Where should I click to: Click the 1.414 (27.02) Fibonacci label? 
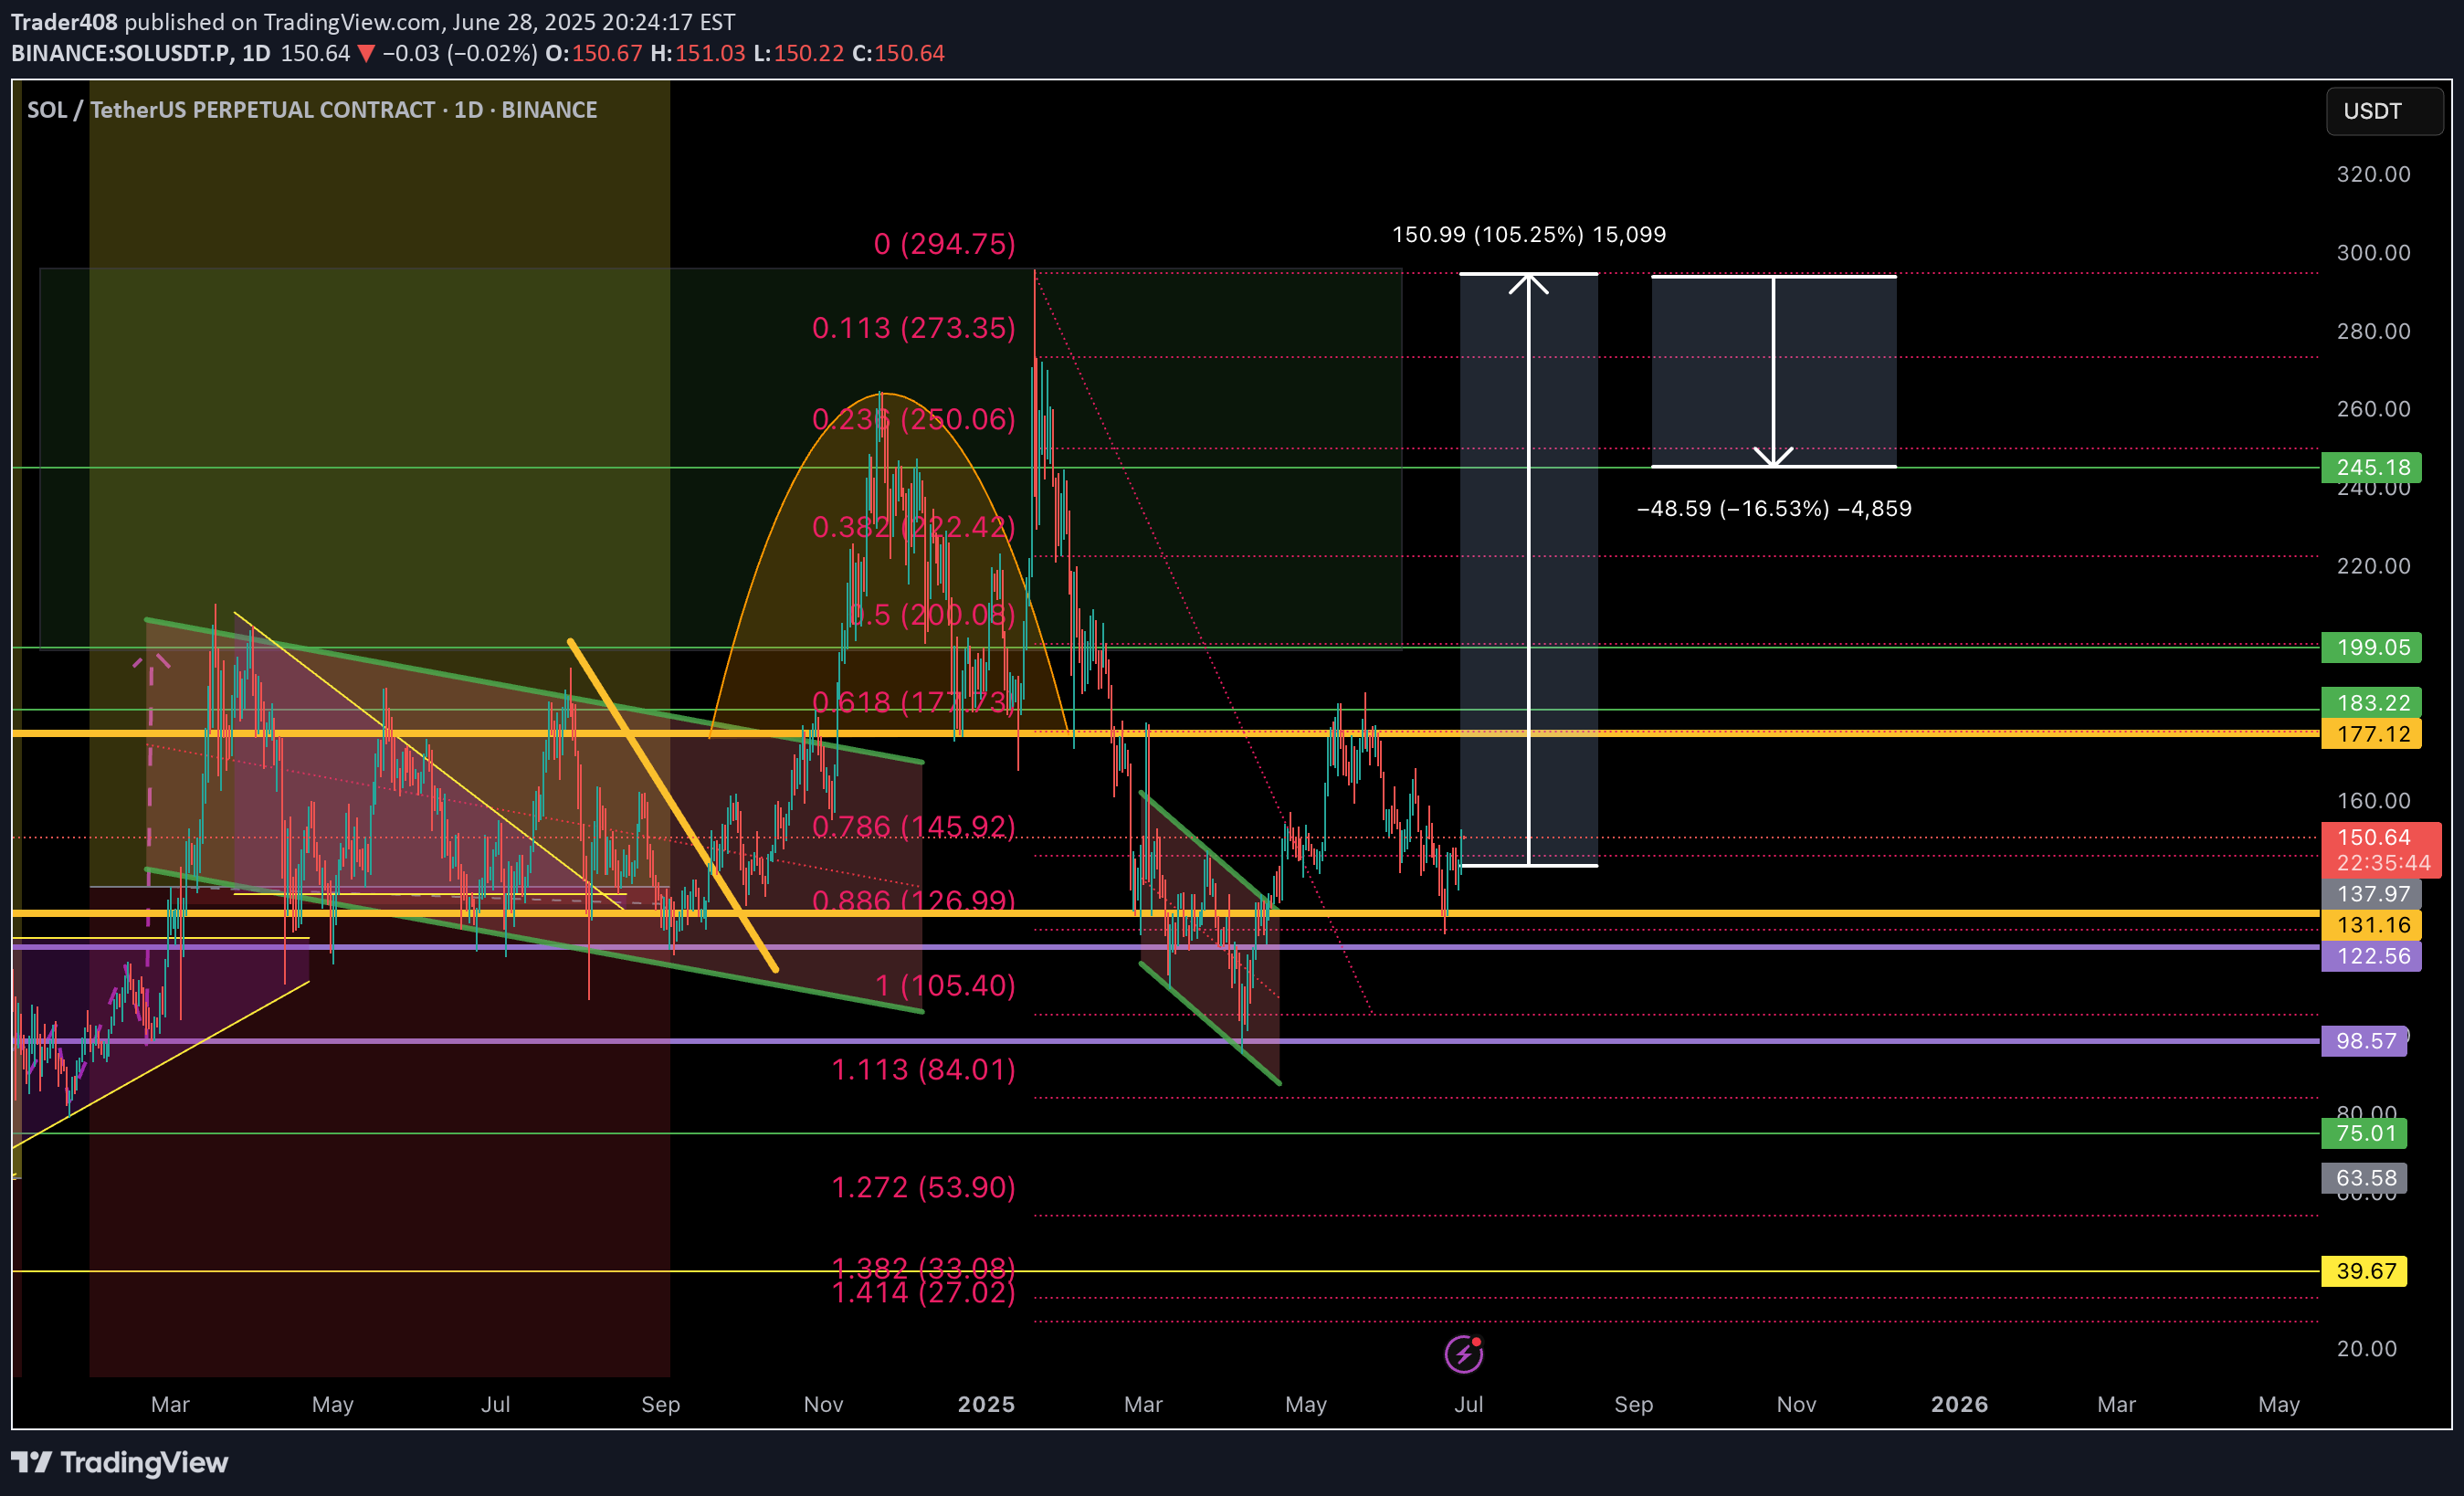[923, 1294]
